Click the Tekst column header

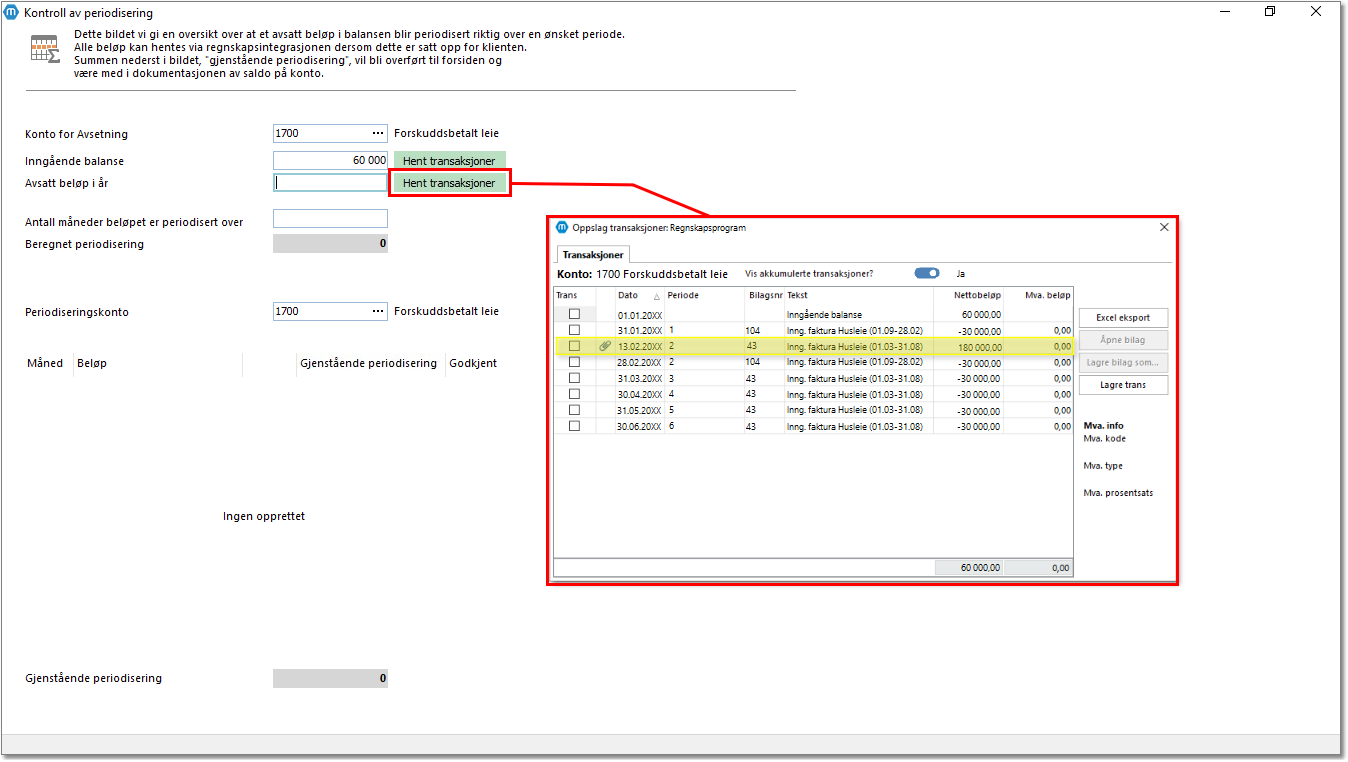797,295
